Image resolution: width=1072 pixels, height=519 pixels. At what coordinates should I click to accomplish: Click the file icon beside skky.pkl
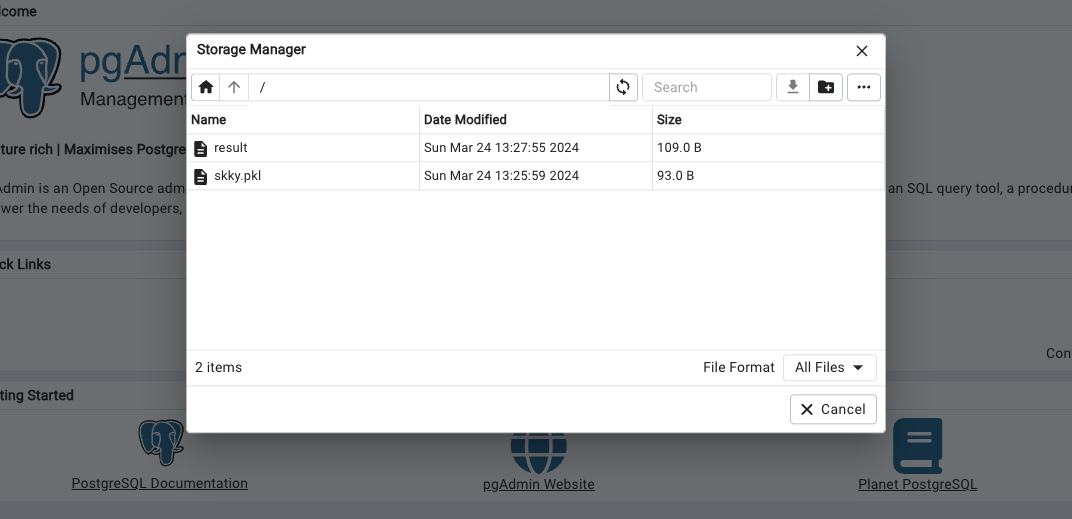point(201,176)
